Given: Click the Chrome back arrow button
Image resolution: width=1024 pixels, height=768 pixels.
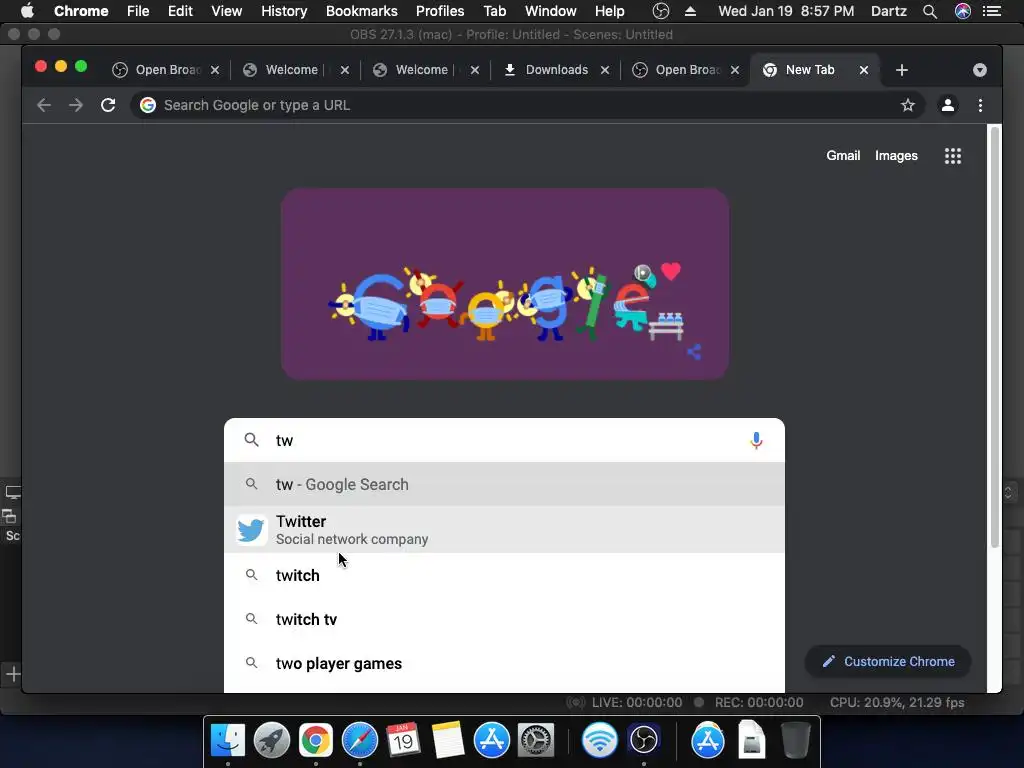Looking at the screenshot, I should tap(44, 105).
